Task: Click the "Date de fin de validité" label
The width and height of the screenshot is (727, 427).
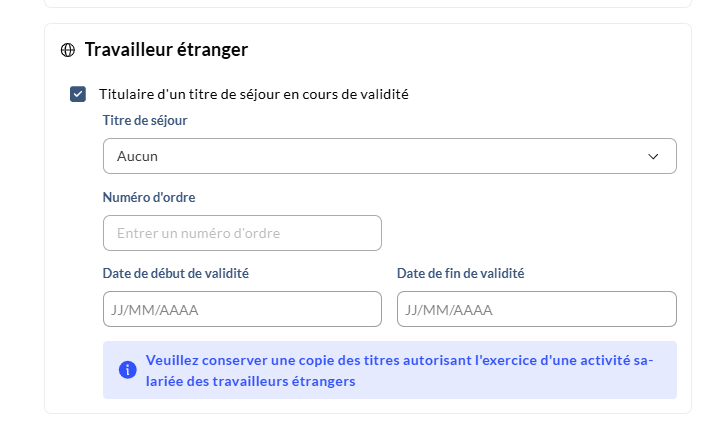Action: (461, 272)
